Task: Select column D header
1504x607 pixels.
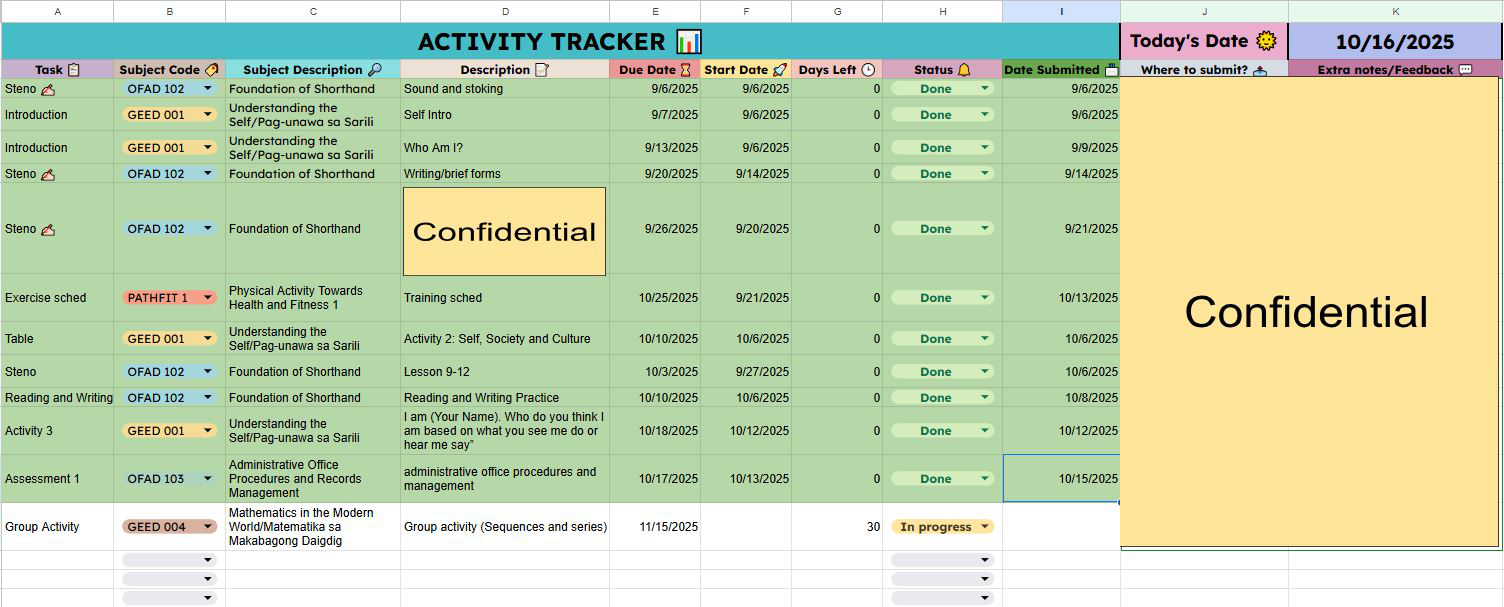Action: click(505, 11)
